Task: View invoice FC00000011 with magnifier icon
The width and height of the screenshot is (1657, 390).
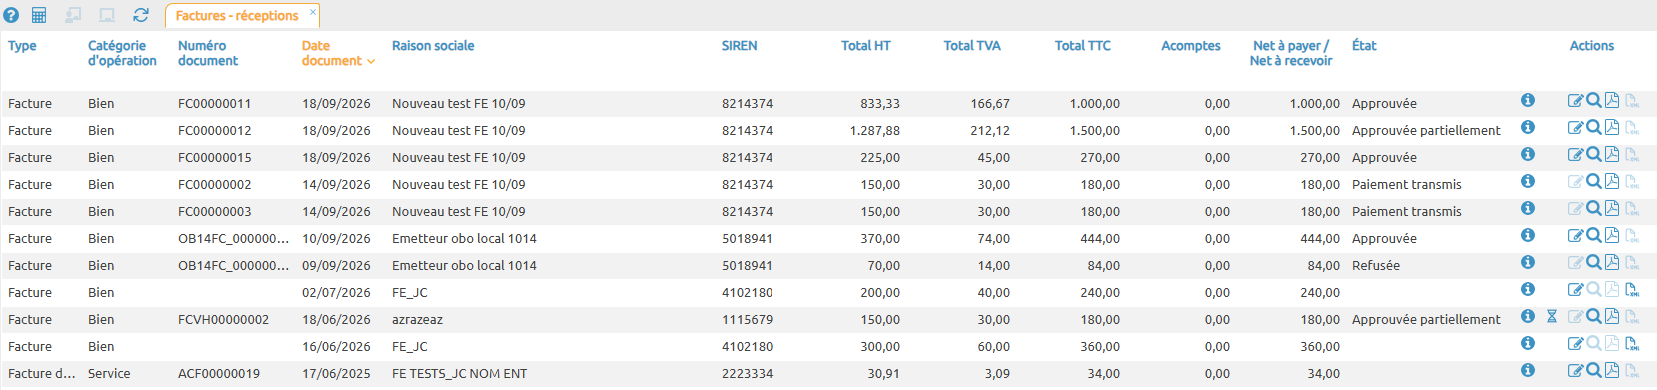Action: [x=1594, y=100]
